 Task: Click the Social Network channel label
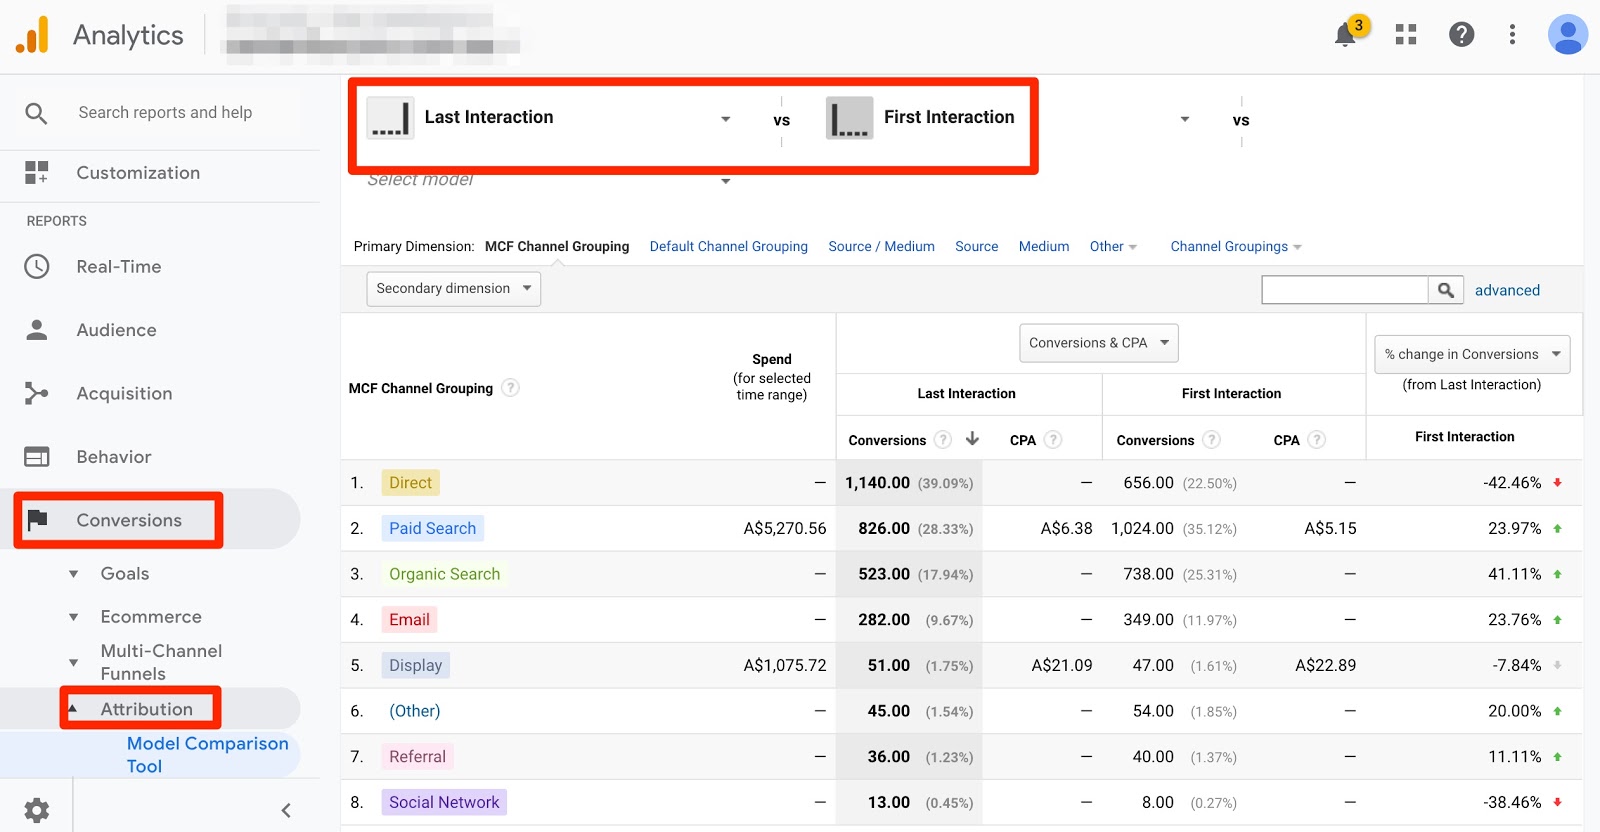(x=444, y=802)
